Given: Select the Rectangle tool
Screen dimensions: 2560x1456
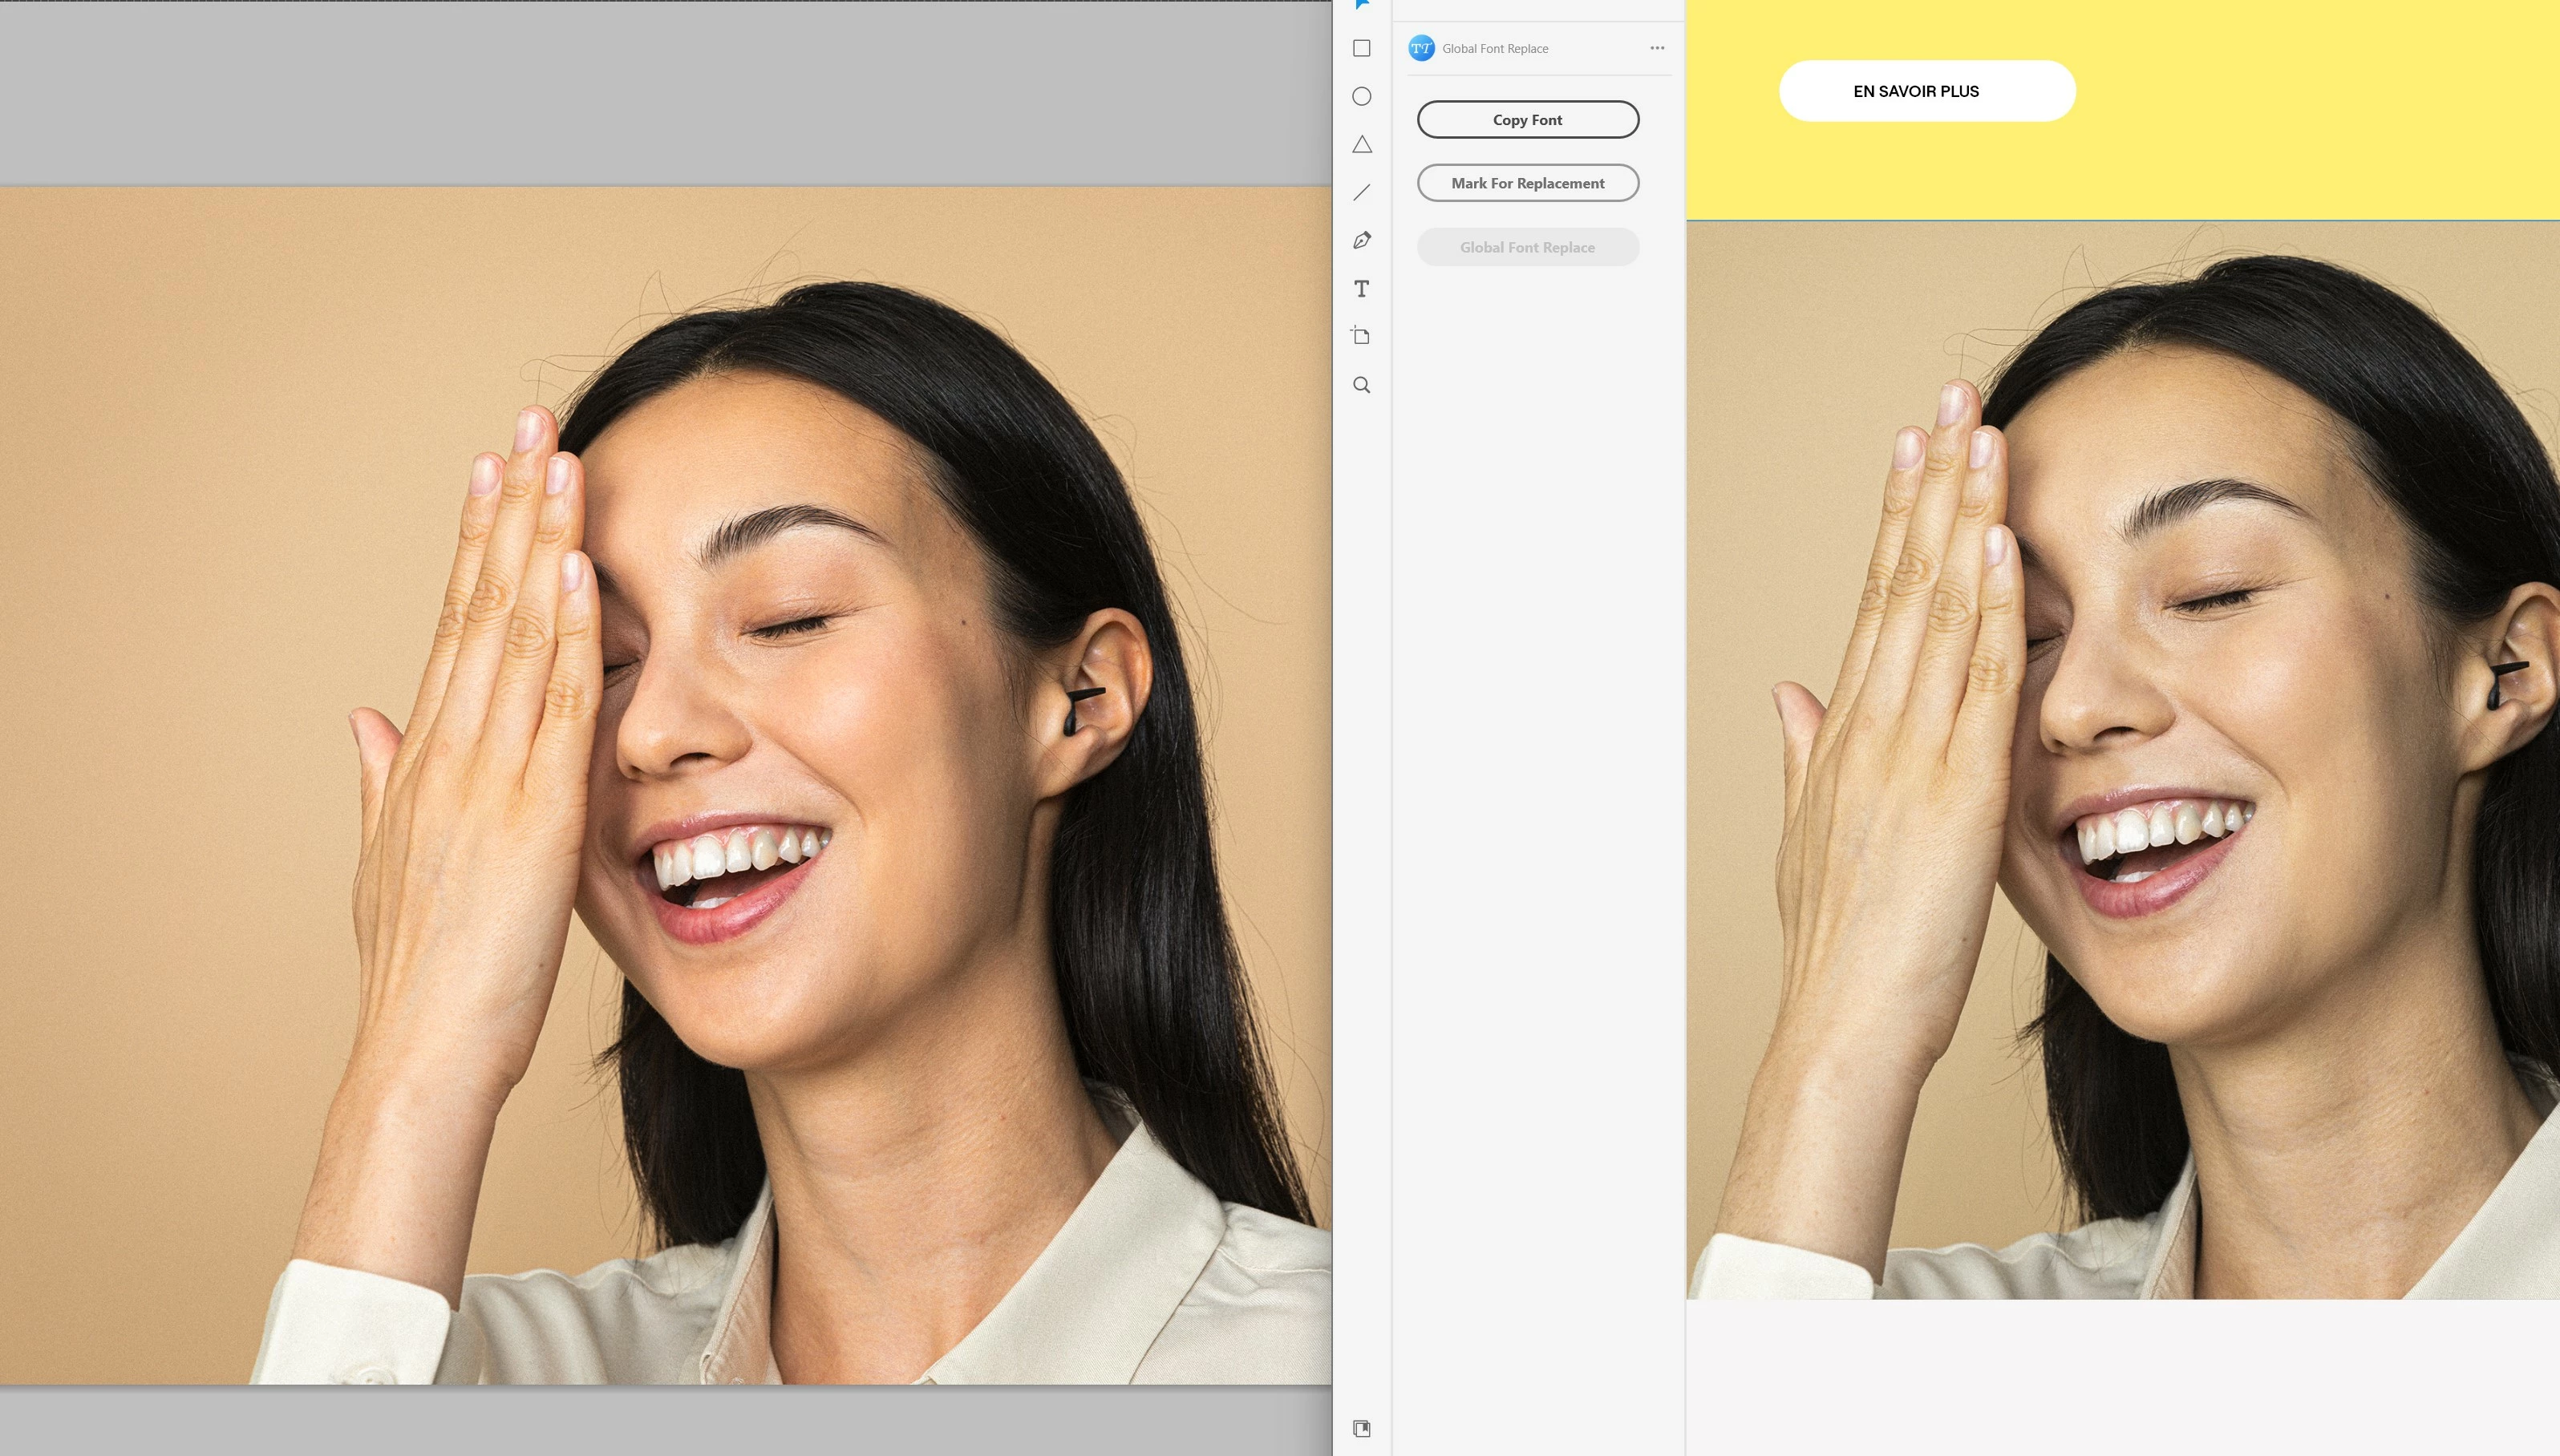Looking at the screenshot, I should pos(1361,48).
